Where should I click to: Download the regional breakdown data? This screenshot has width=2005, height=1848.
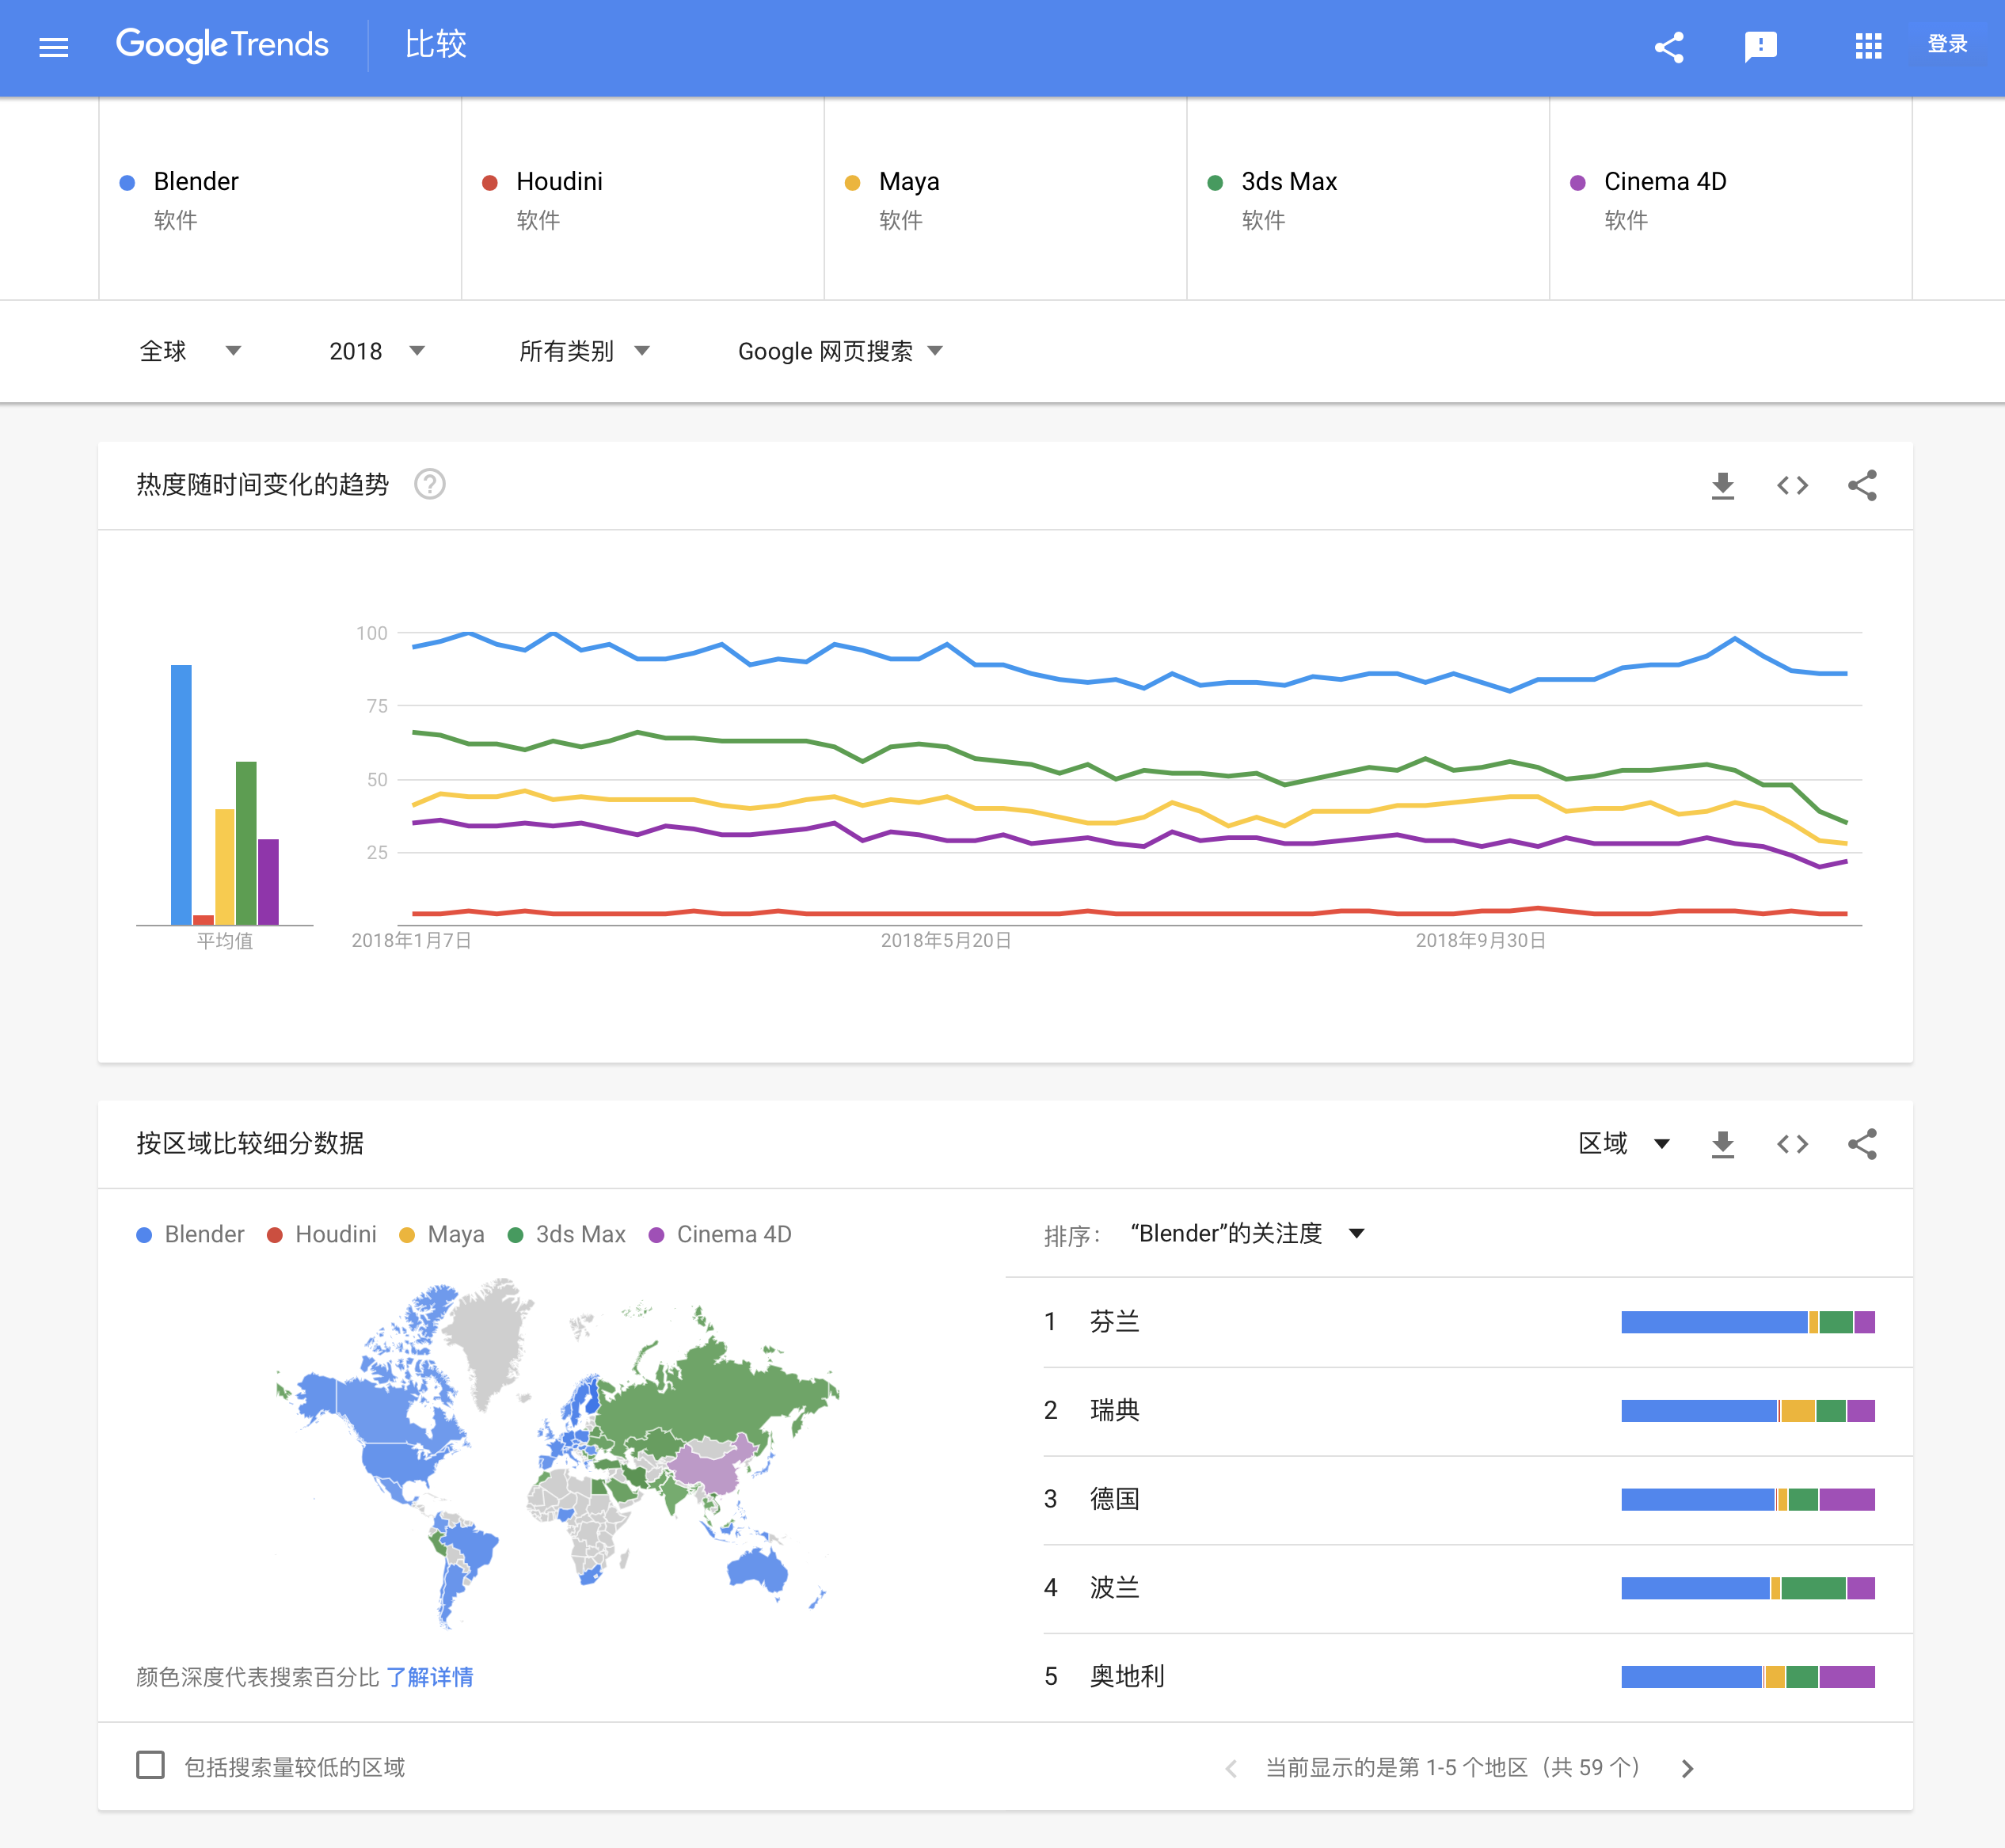point(1722,1144)
